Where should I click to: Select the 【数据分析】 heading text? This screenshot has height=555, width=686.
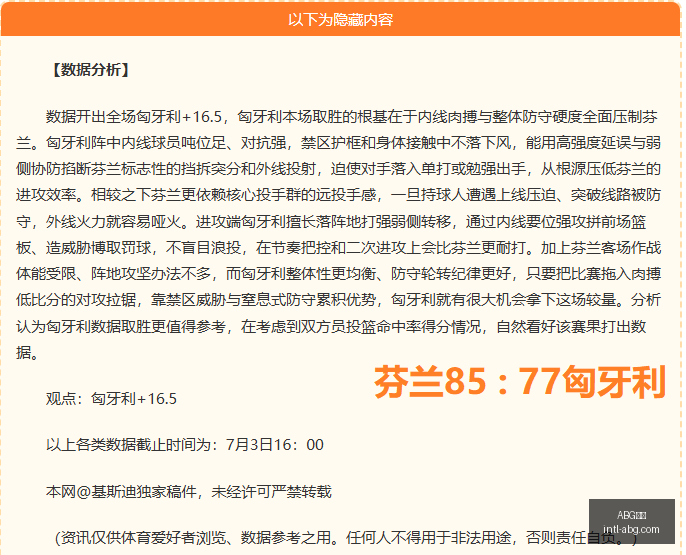[x=91, y=70]
